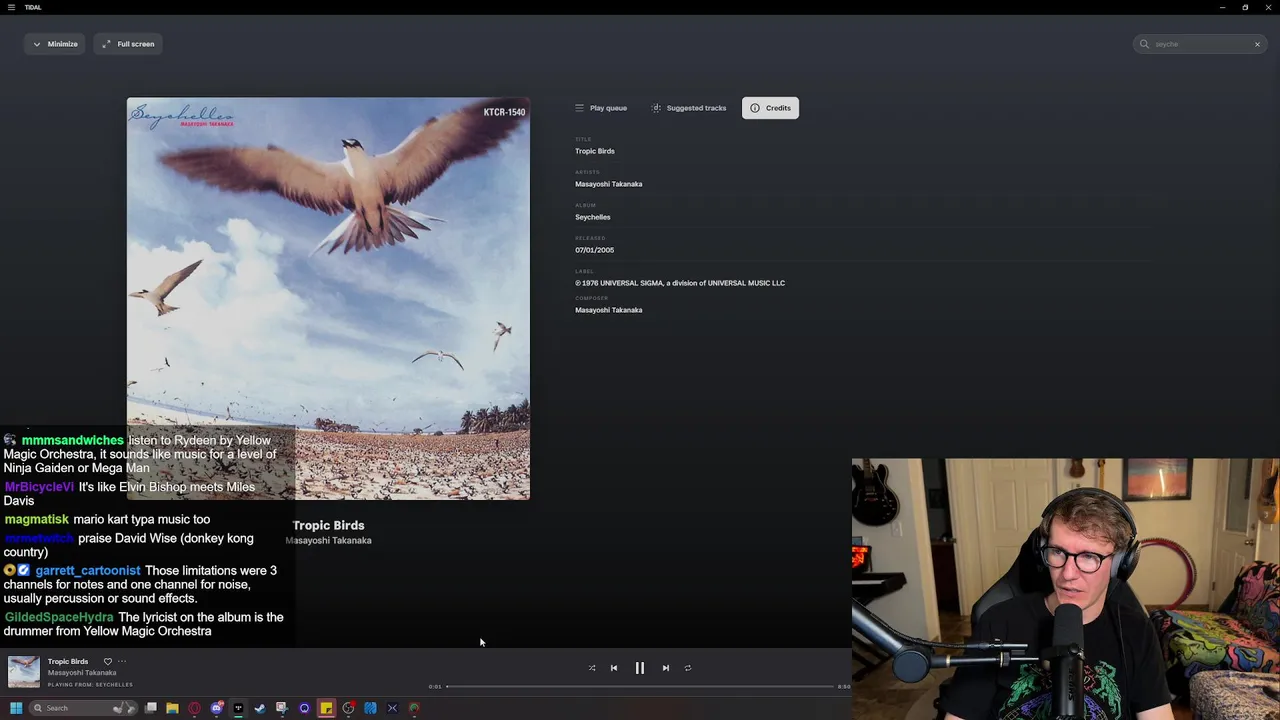Click chat username mmmsandwiches
This screenshot has width=1280, height=720.
pyautogui.click(x=72, y=441)
